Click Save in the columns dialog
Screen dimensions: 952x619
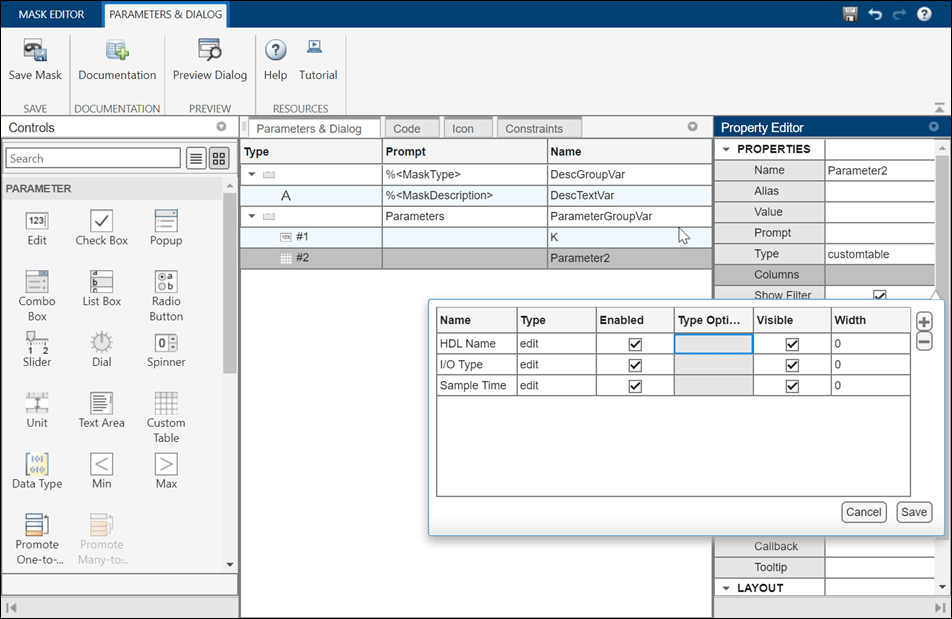tap(914, 512)
